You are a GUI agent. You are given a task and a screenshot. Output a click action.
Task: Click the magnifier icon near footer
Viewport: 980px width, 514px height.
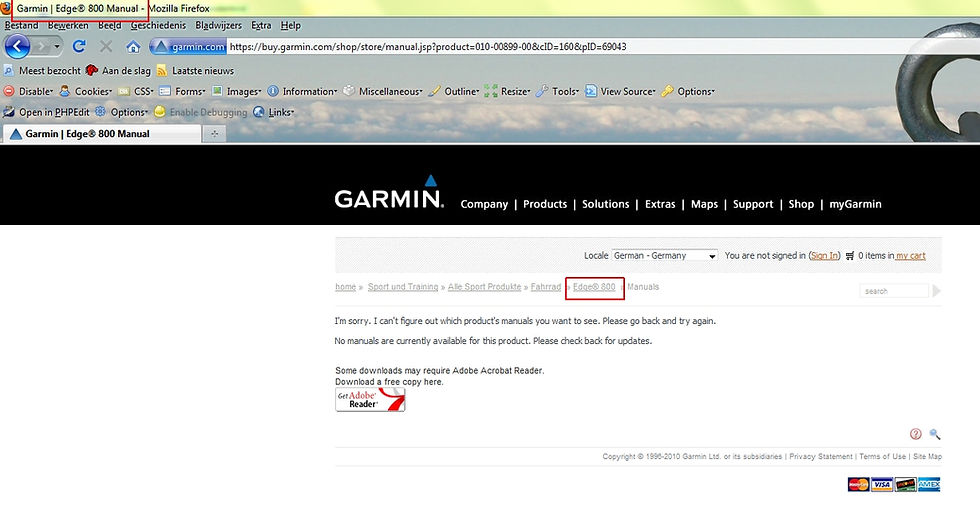tap(935, 434)
